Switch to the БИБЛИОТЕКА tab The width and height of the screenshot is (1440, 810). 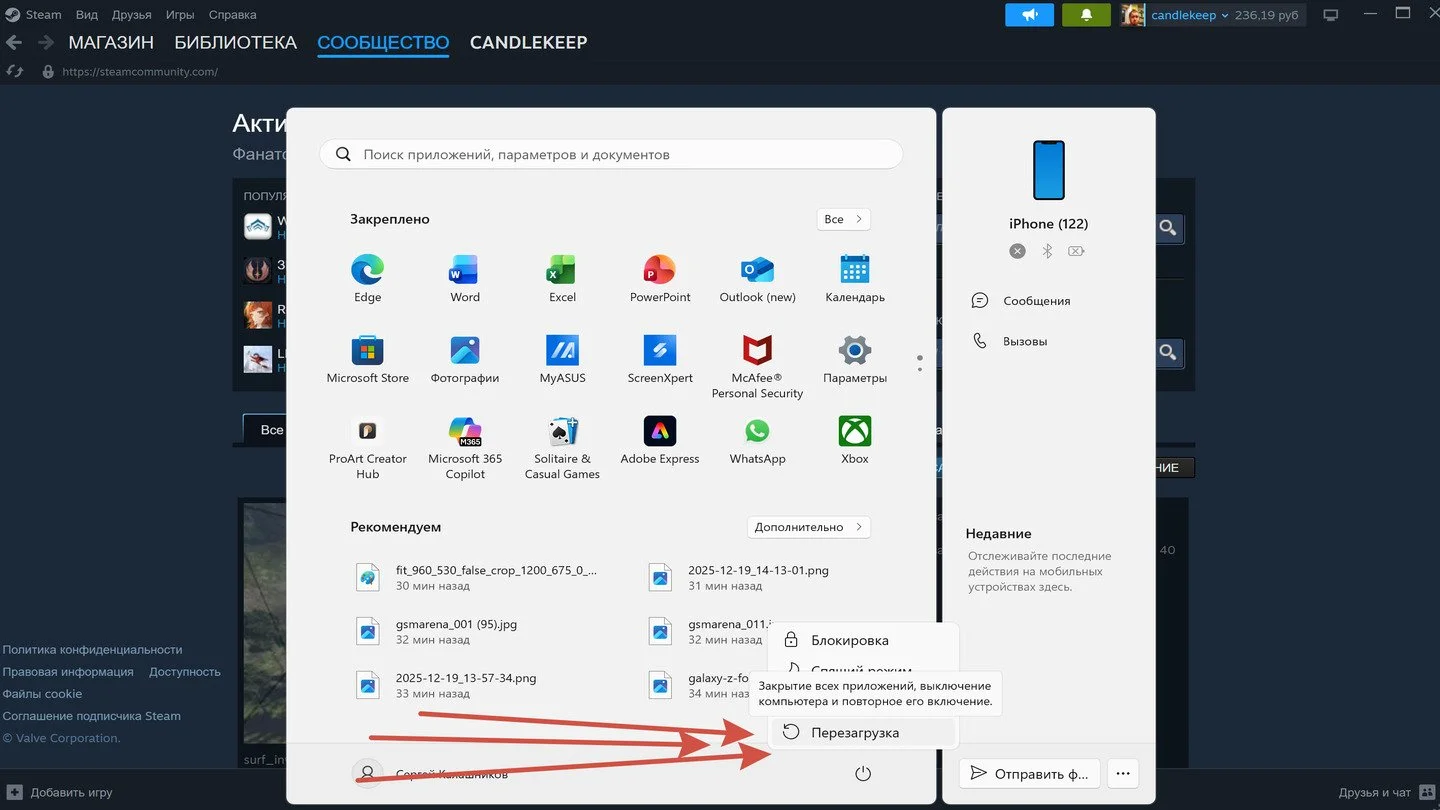(235, 43)
